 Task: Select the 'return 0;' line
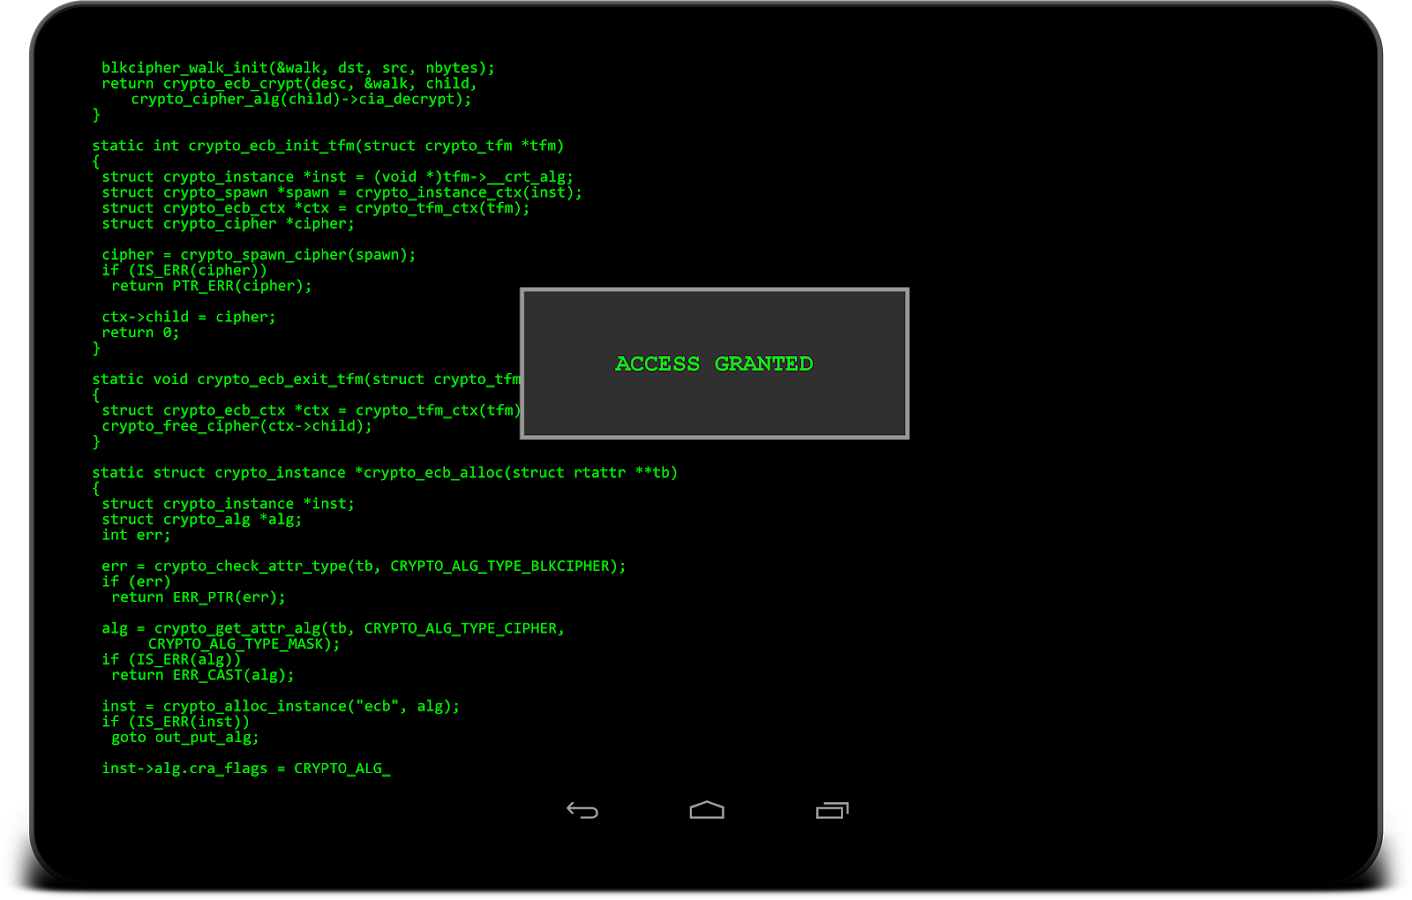coord(140,333)
